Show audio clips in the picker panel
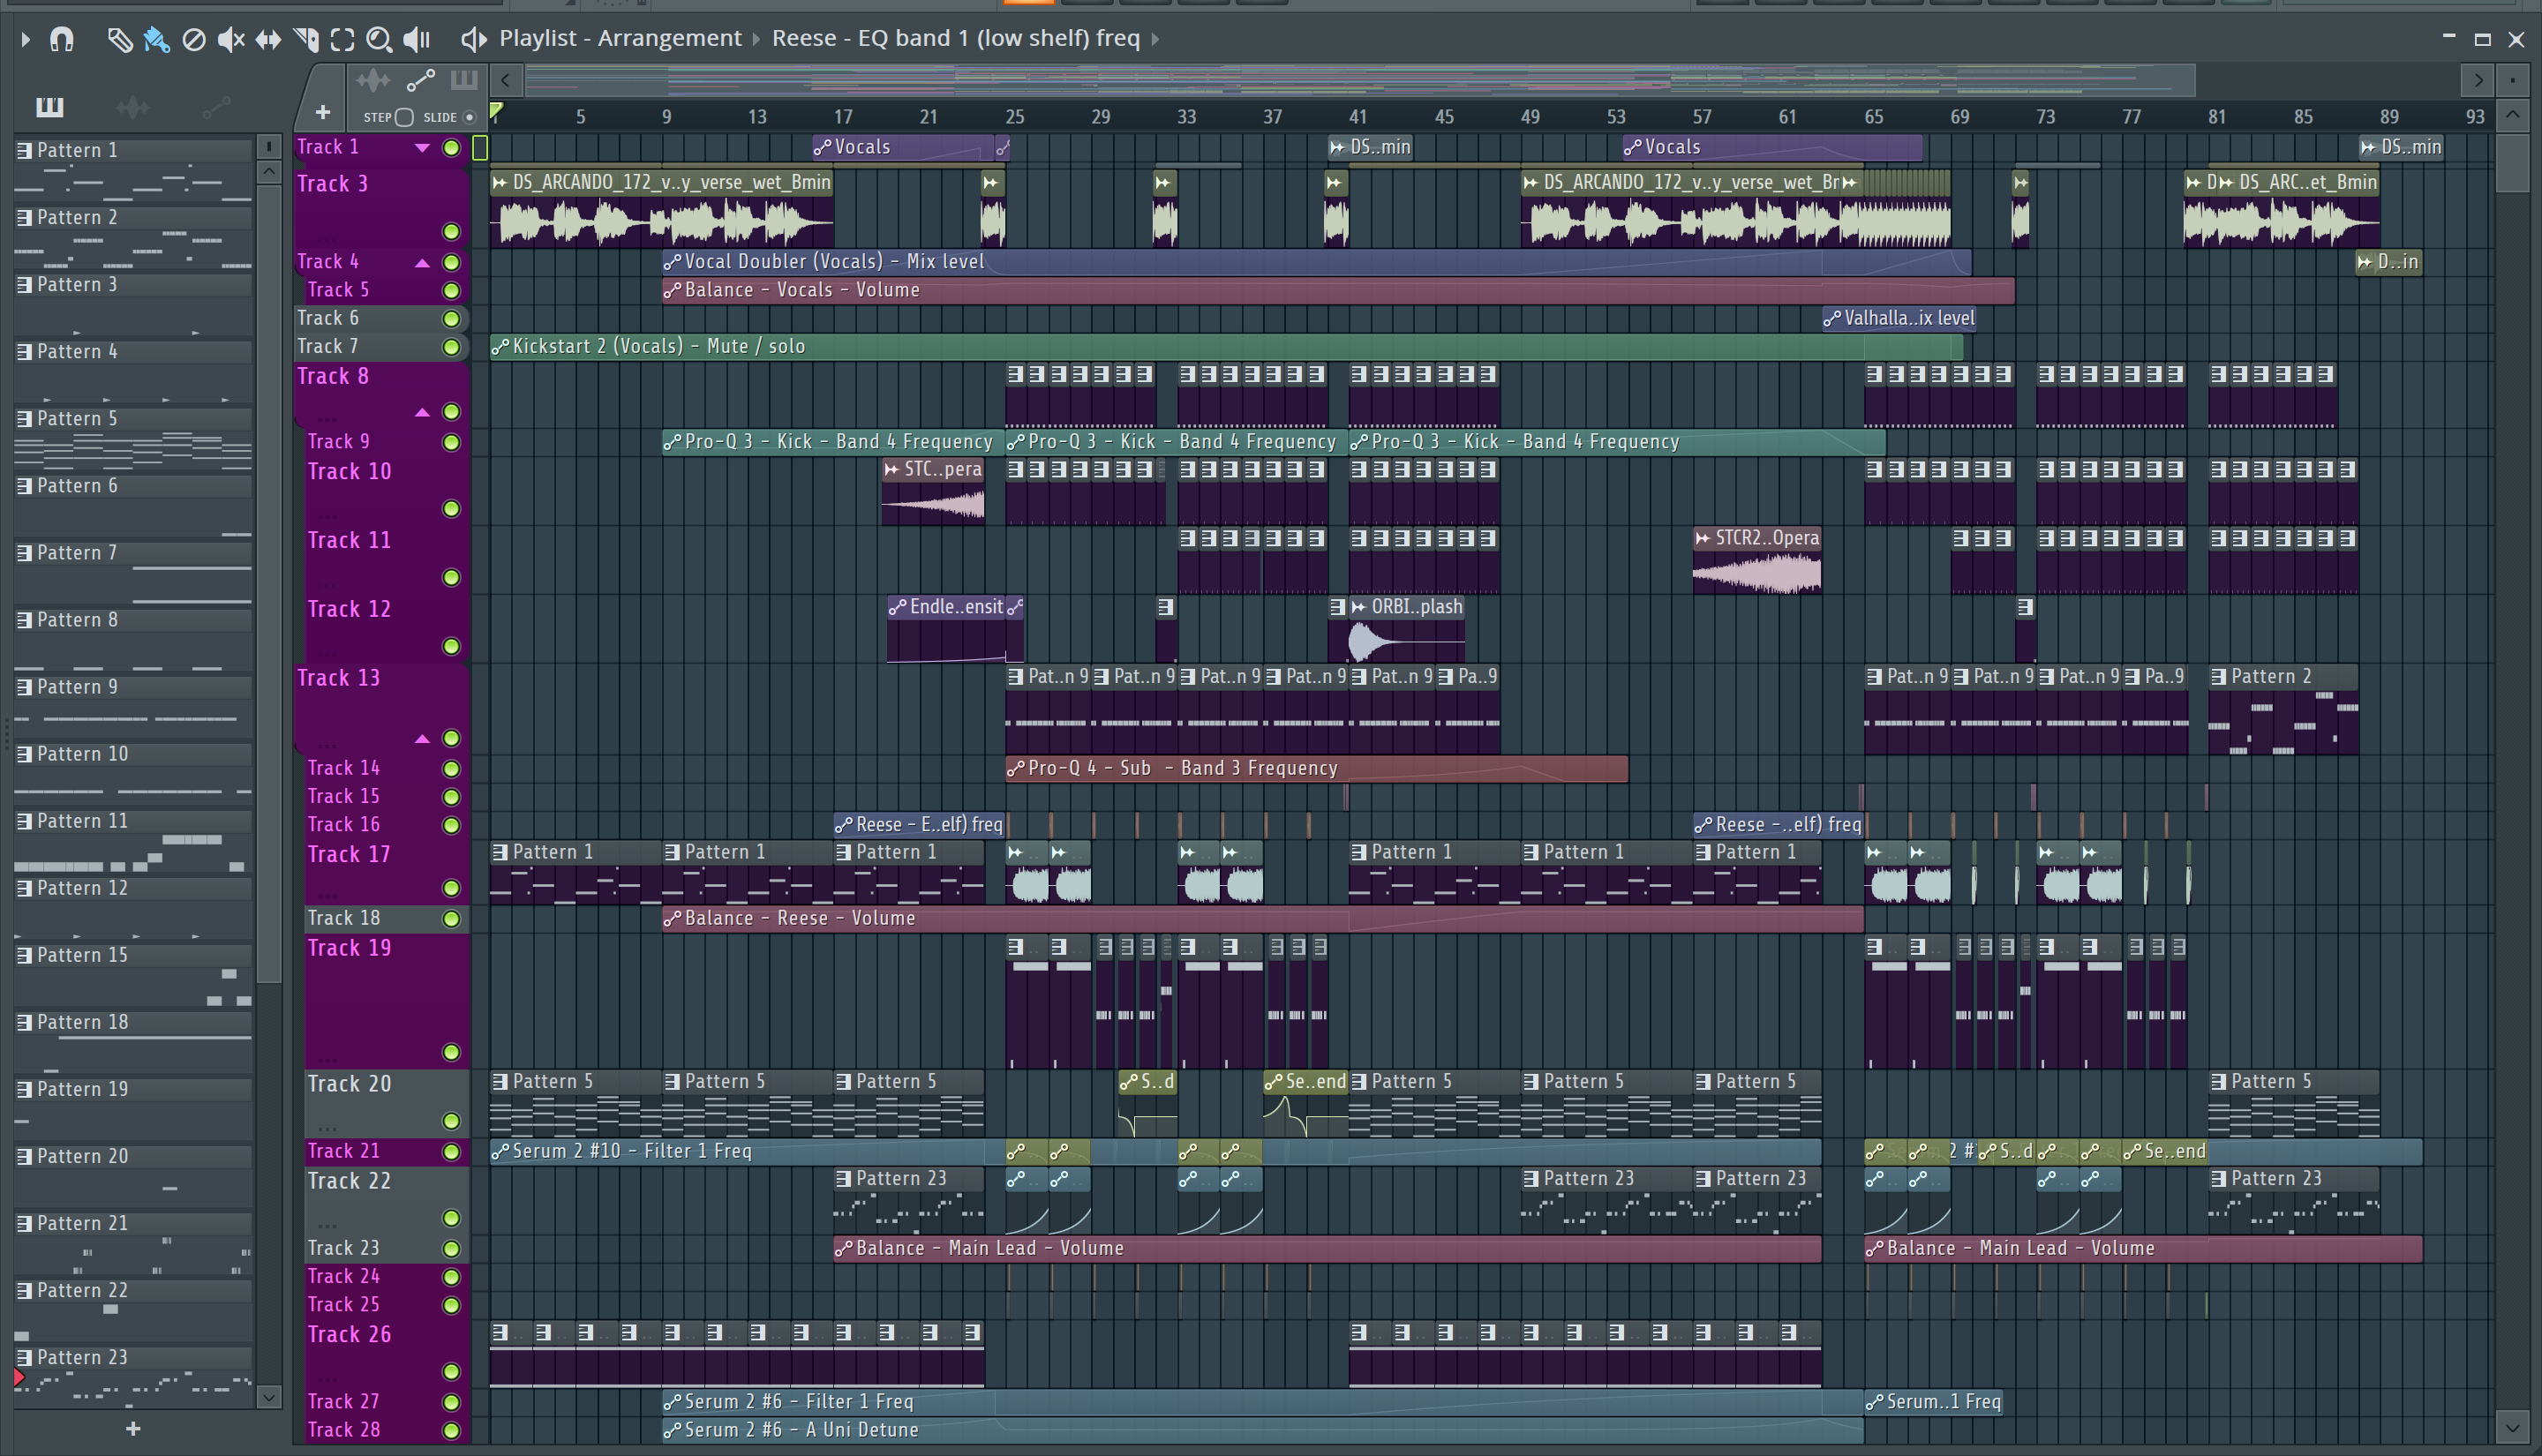This screenshot has width=2542, height=1456. [x=133, y=106]
